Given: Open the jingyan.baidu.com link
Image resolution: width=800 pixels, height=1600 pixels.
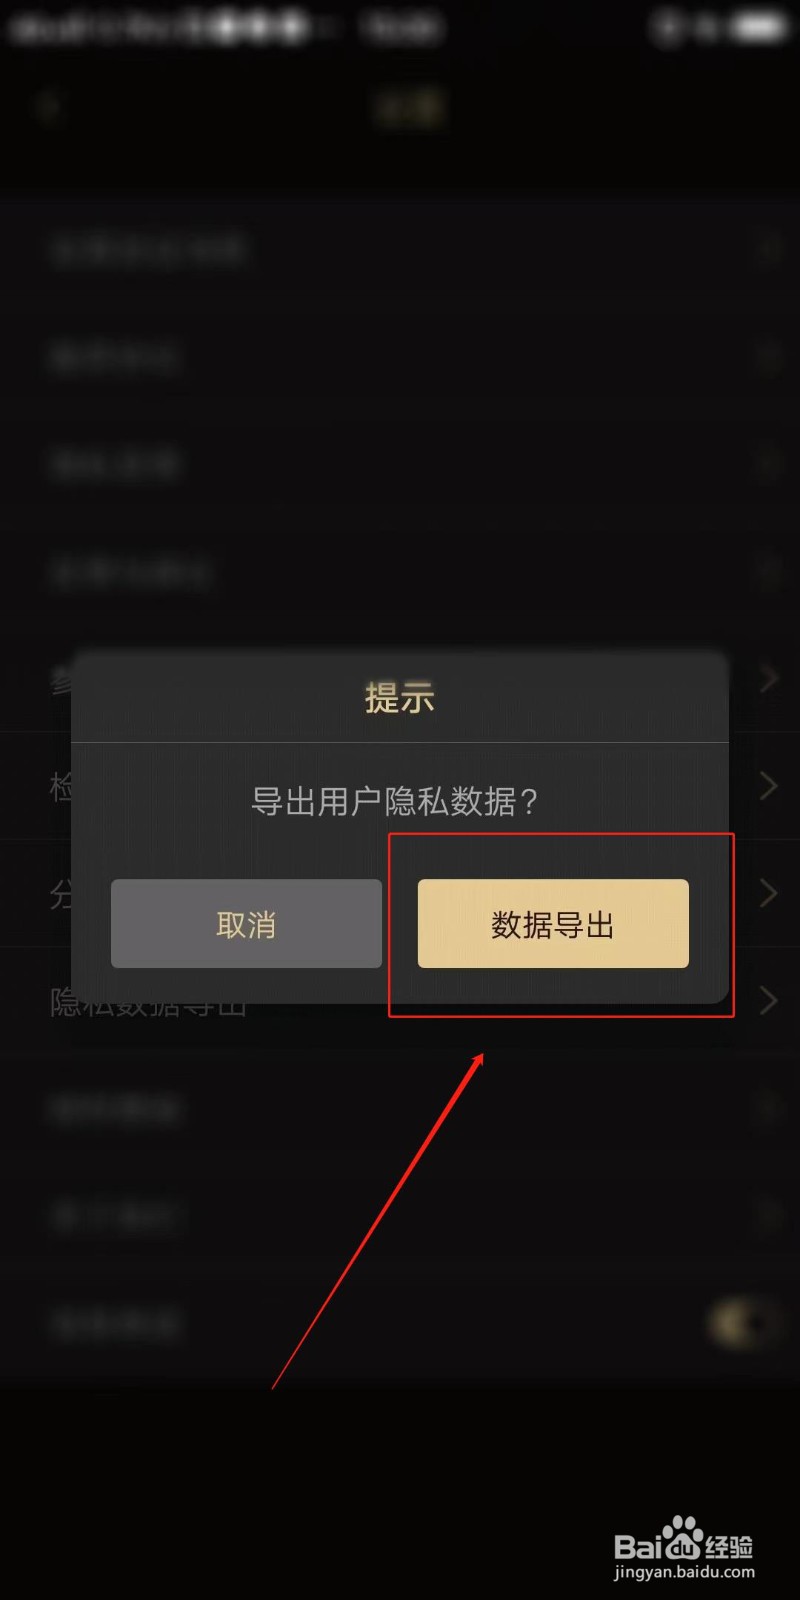Looking at the screenshot, I should (x=684, y=1572).
